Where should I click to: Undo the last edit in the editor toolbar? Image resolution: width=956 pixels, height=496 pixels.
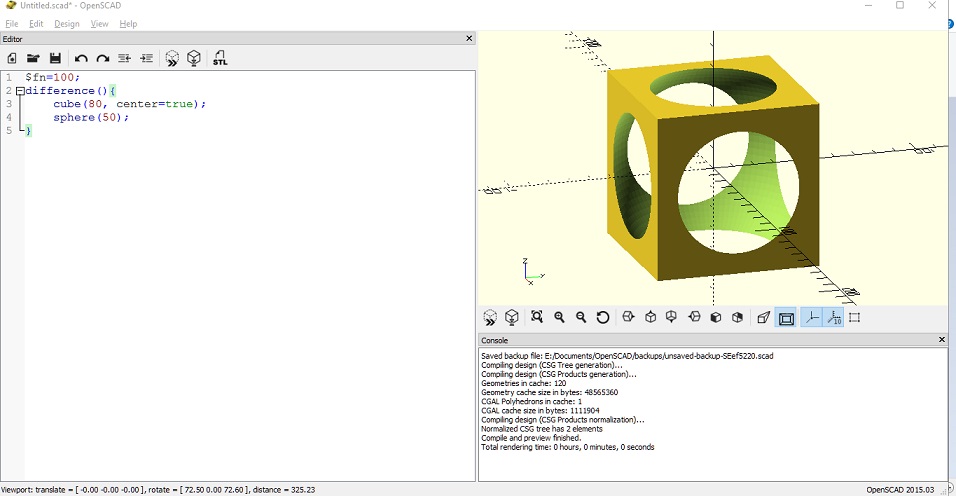pyautogui.click(x=81, y=58)
